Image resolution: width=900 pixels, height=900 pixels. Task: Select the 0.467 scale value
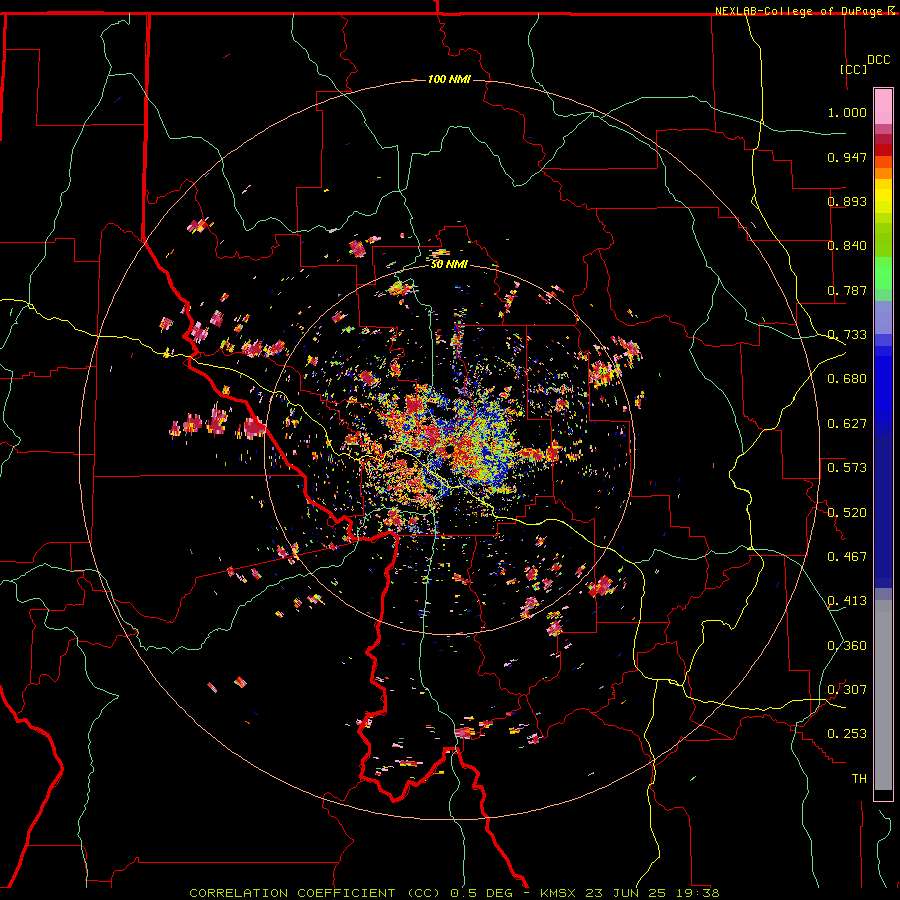(x=847, y=557)
